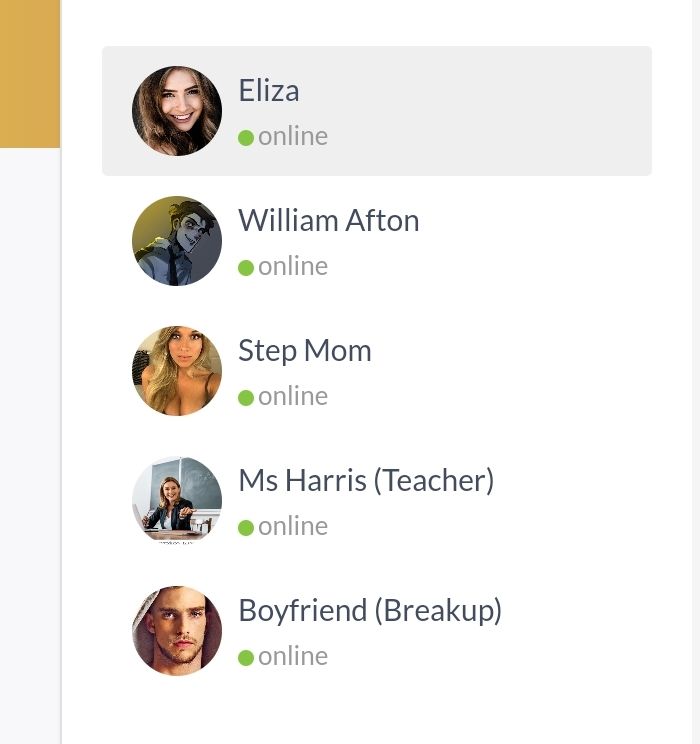Click the "online" status text under Eliza
This screenshot has width=700, height=744.
(293, 137)
